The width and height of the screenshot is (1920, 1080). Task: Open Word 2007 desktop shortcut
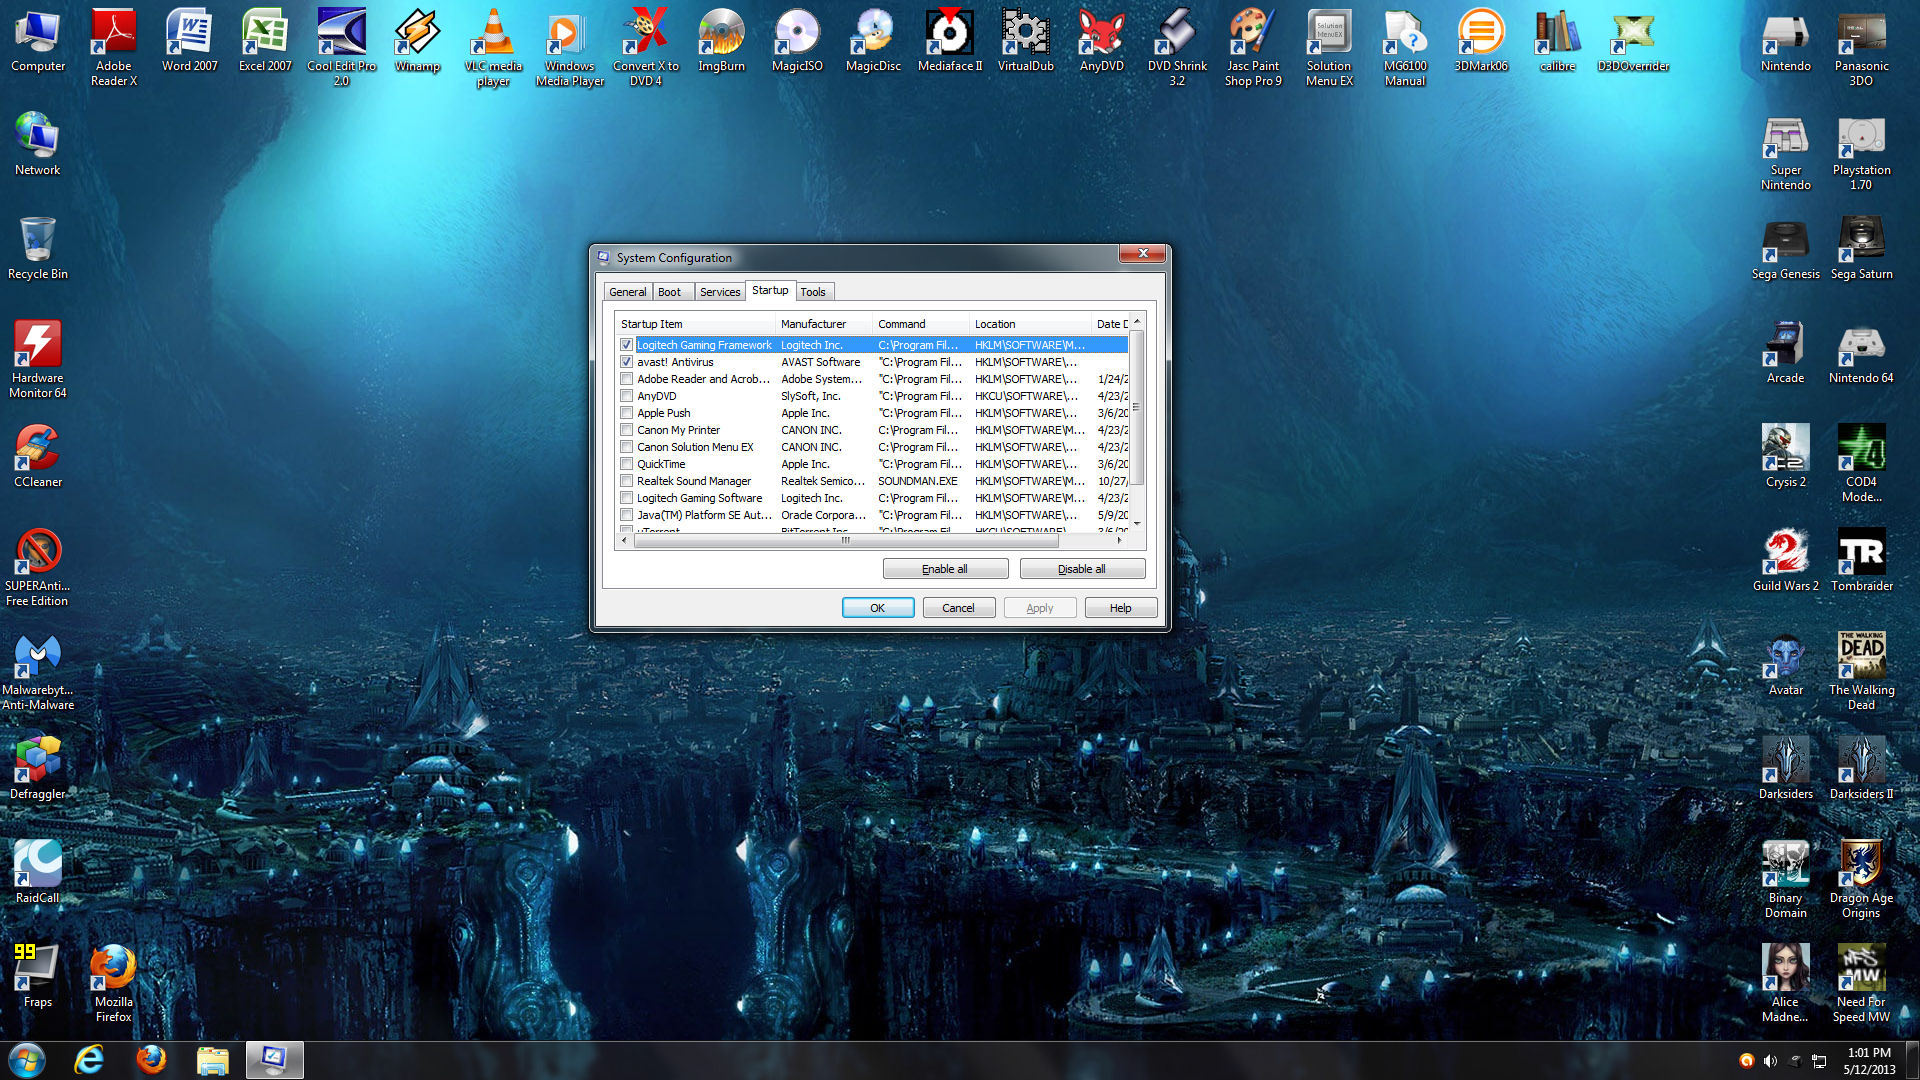coord(190,40)
